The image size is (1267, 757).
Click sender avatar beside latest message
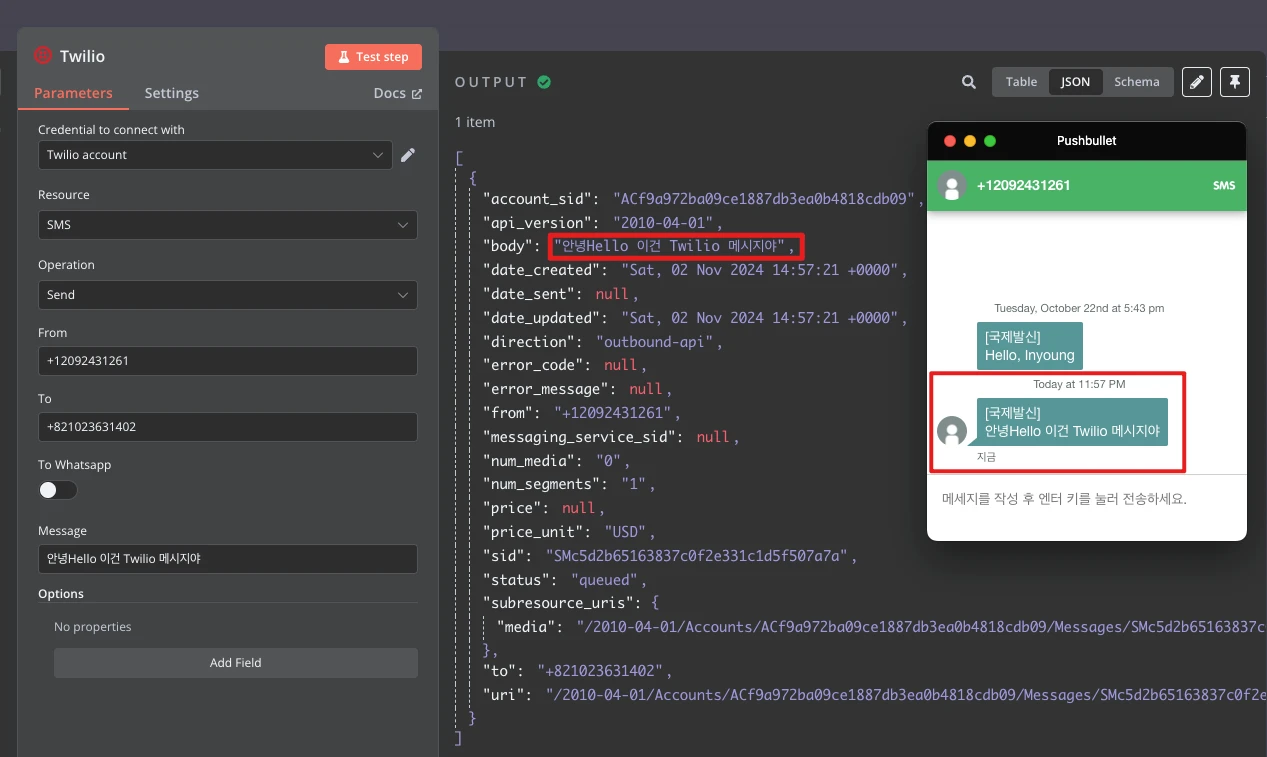[952, 431]
